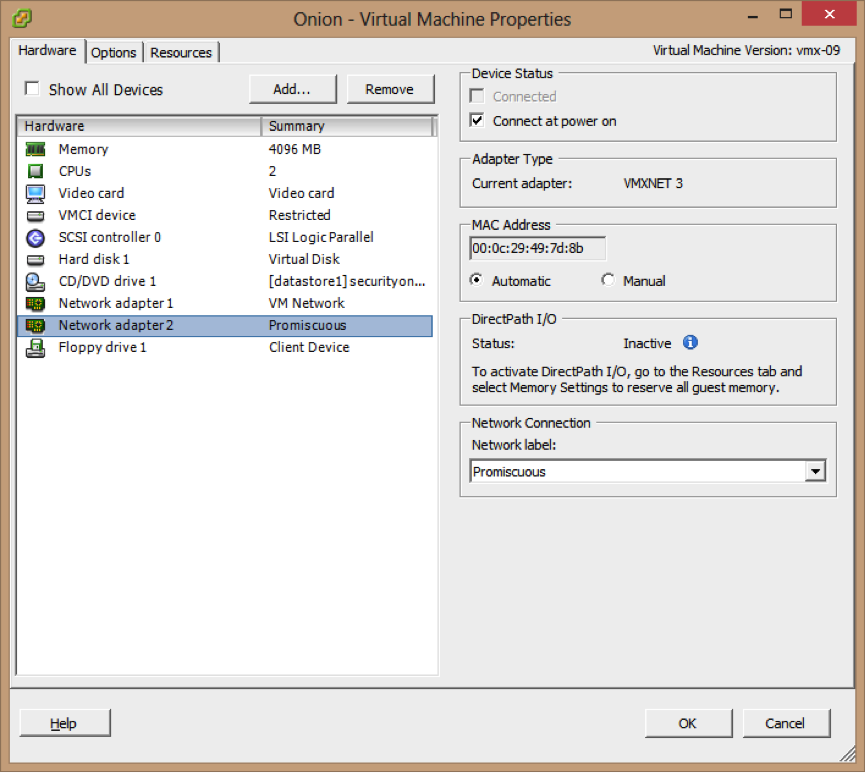The height and width of the screenshot is (773, 866).
Task: Click the VMCI device icon
Action: pyautogui.click(x=35, y=215)
